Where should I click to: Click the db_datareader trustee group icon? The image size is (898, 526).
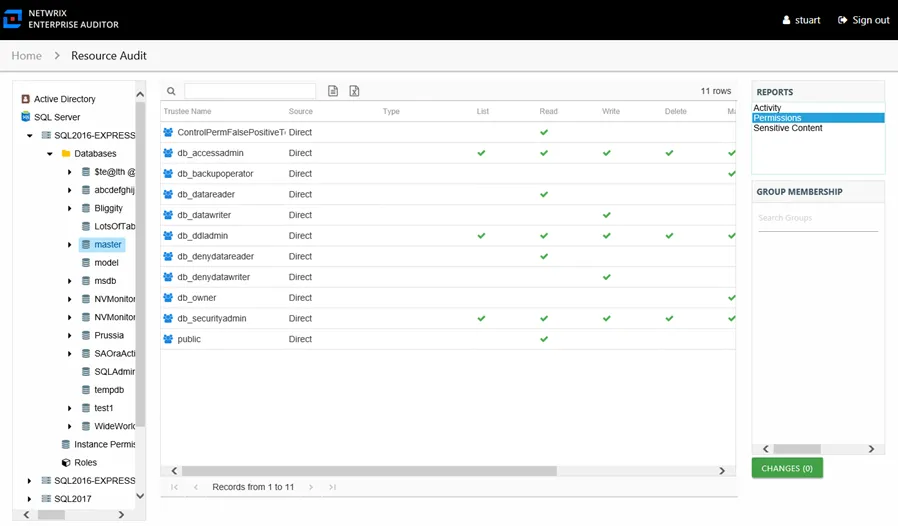point(168,194)
